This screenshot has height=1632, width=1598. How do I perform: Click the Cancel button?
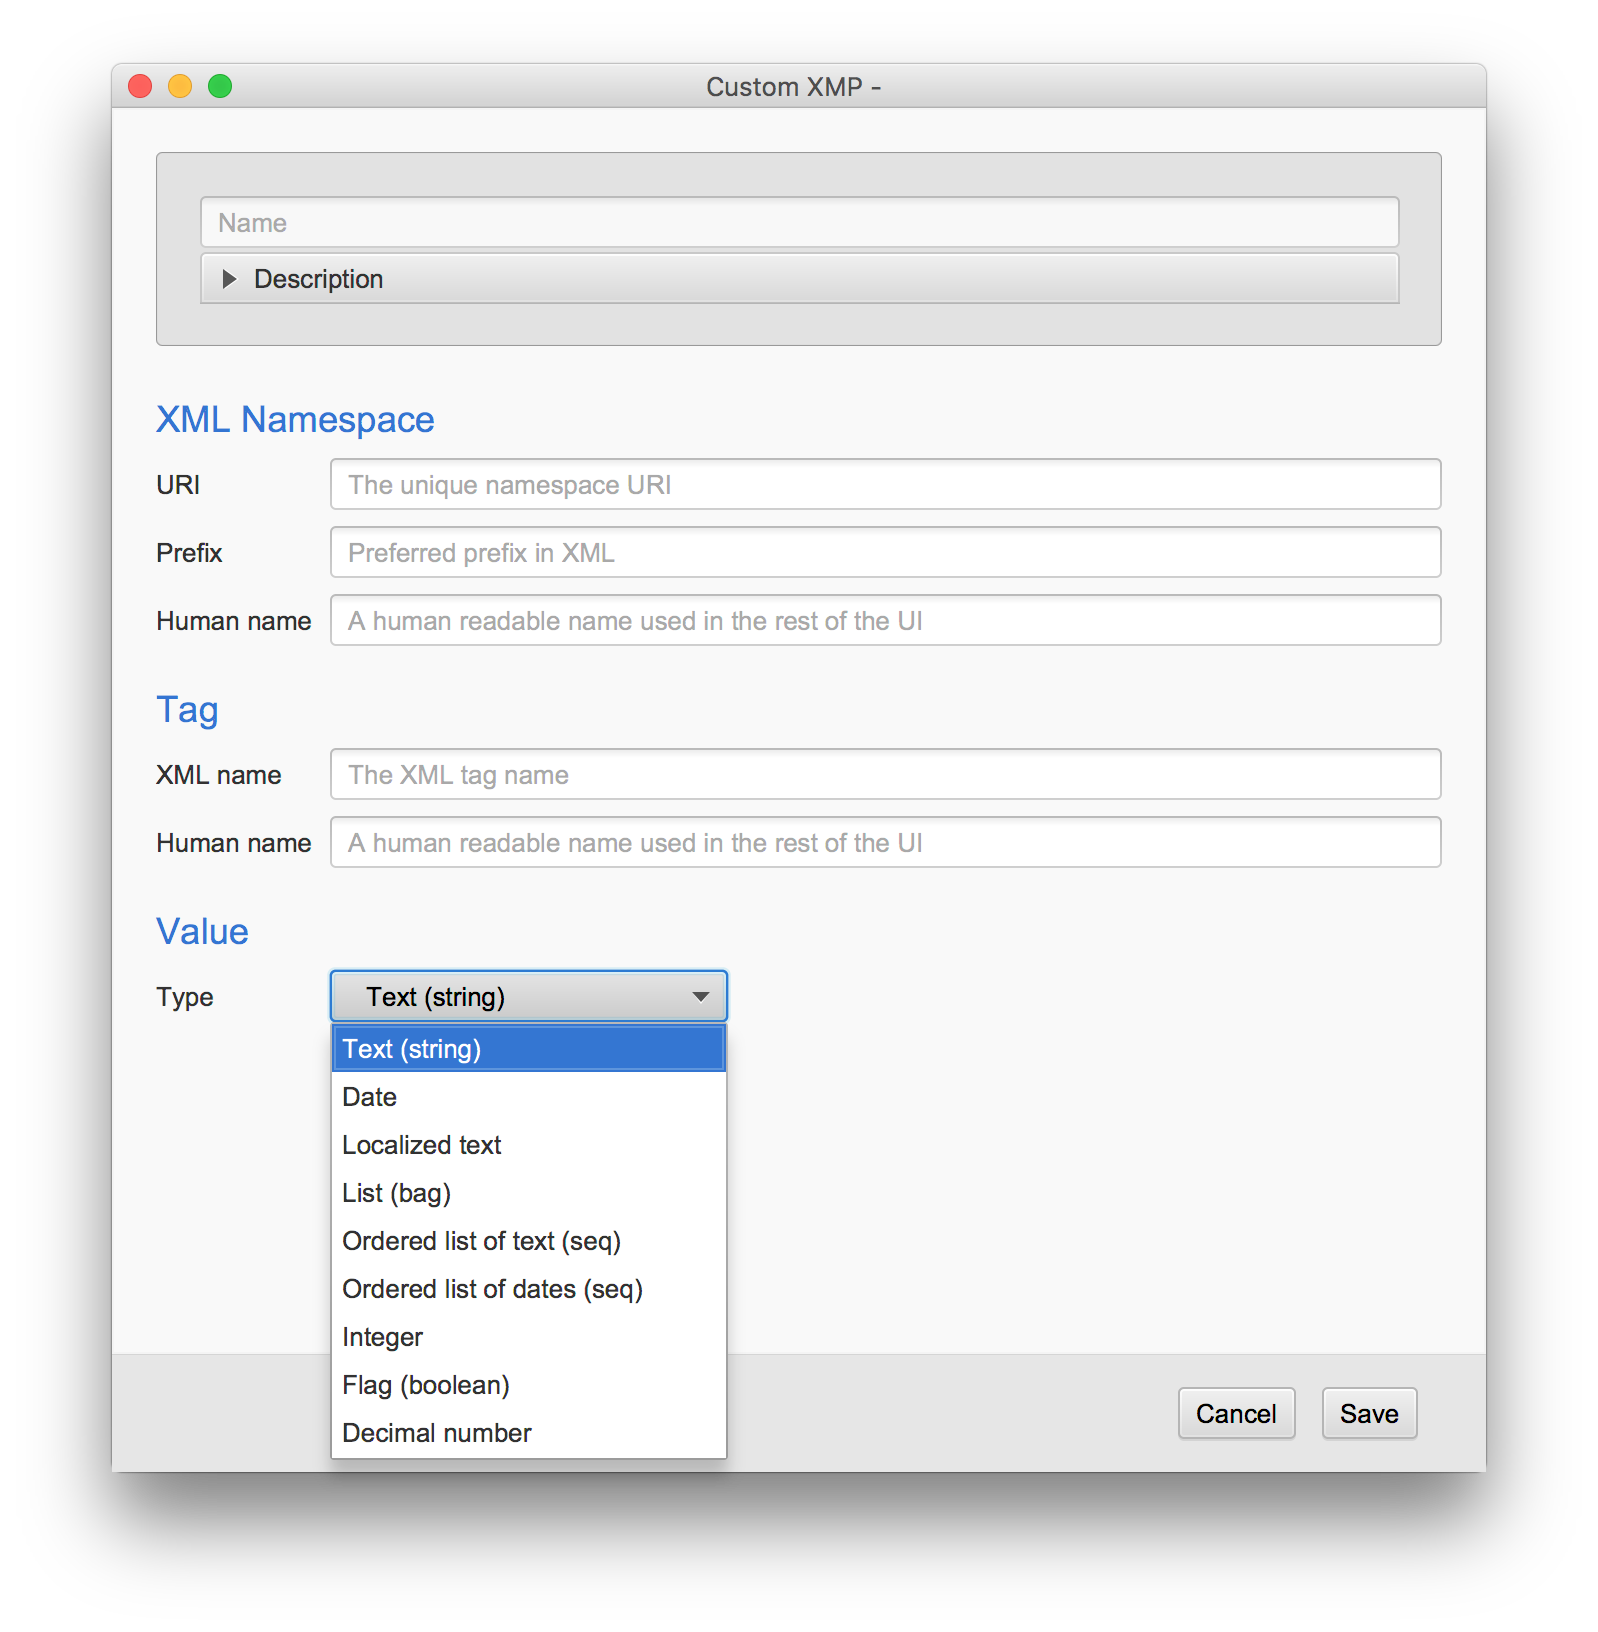(x=1236, y=1413)
